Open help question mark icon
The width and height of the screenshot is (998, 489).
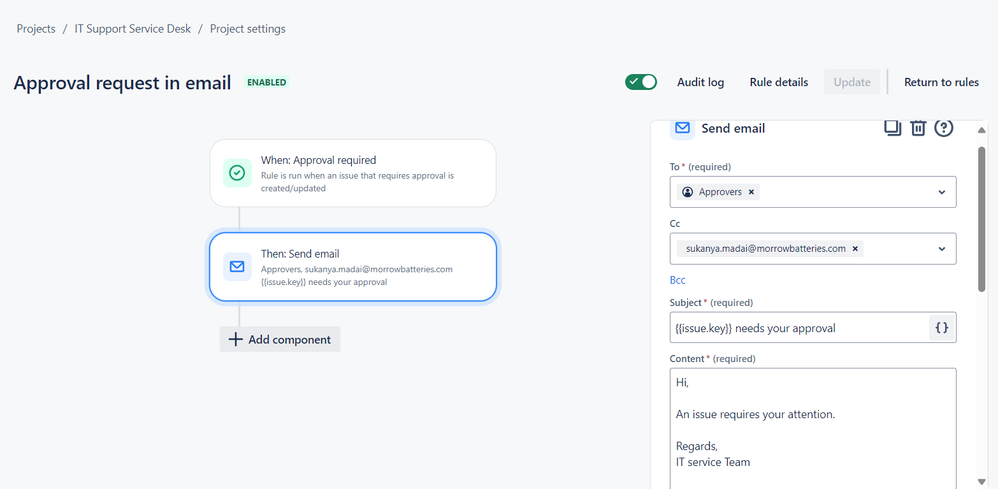click(x=944, y=128)
